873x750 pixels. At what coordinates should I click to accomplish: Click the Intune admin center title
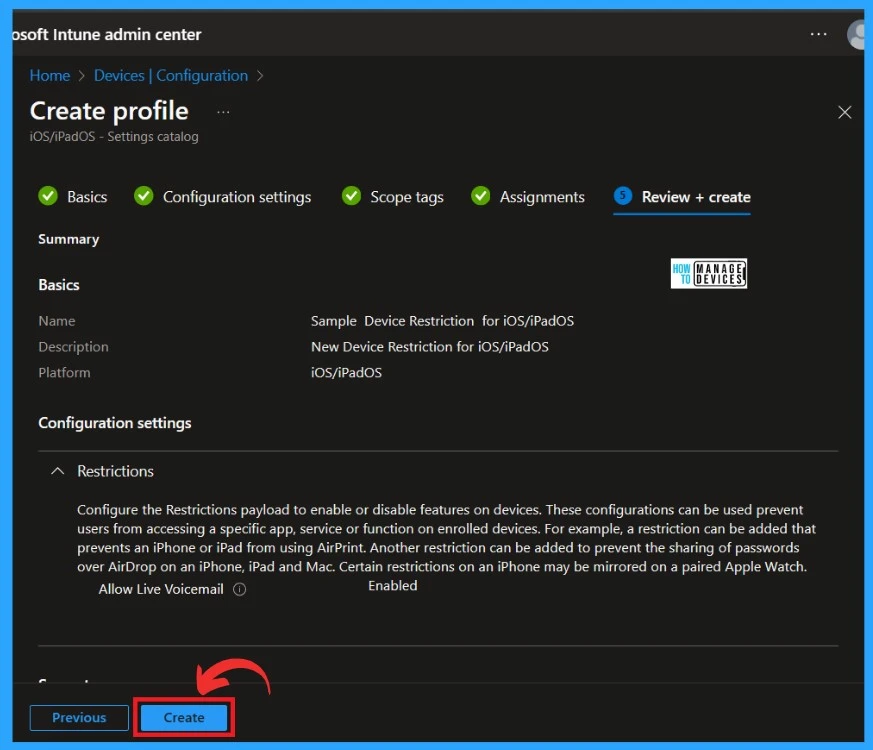pos(107,35)
